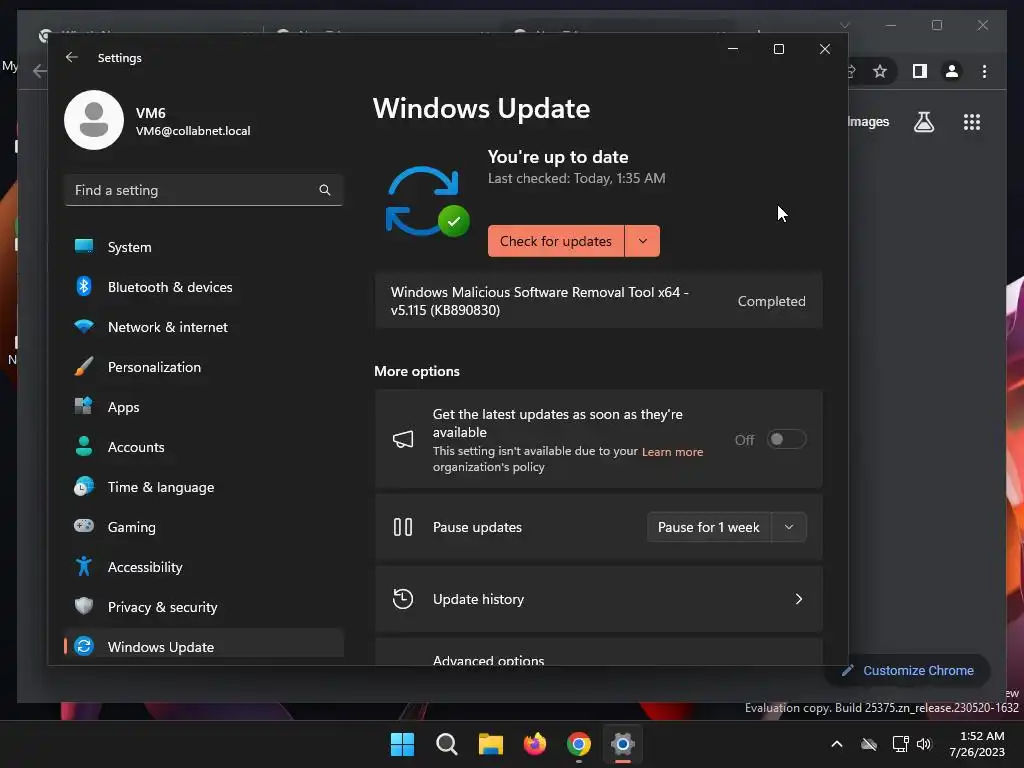Click Chrome's side panel icon
Viewport: 1024px width, 768px height.
[x=920, y=71]
